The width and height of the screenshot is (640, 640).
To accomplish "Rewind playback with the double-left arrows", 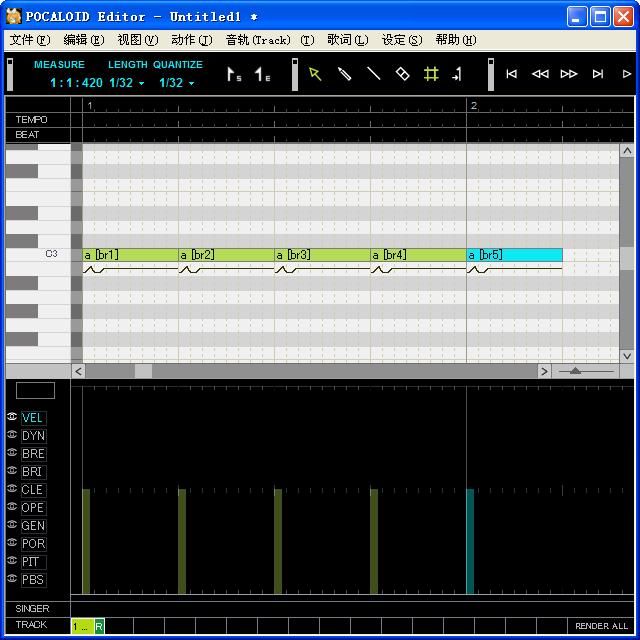I will point(540,74).
